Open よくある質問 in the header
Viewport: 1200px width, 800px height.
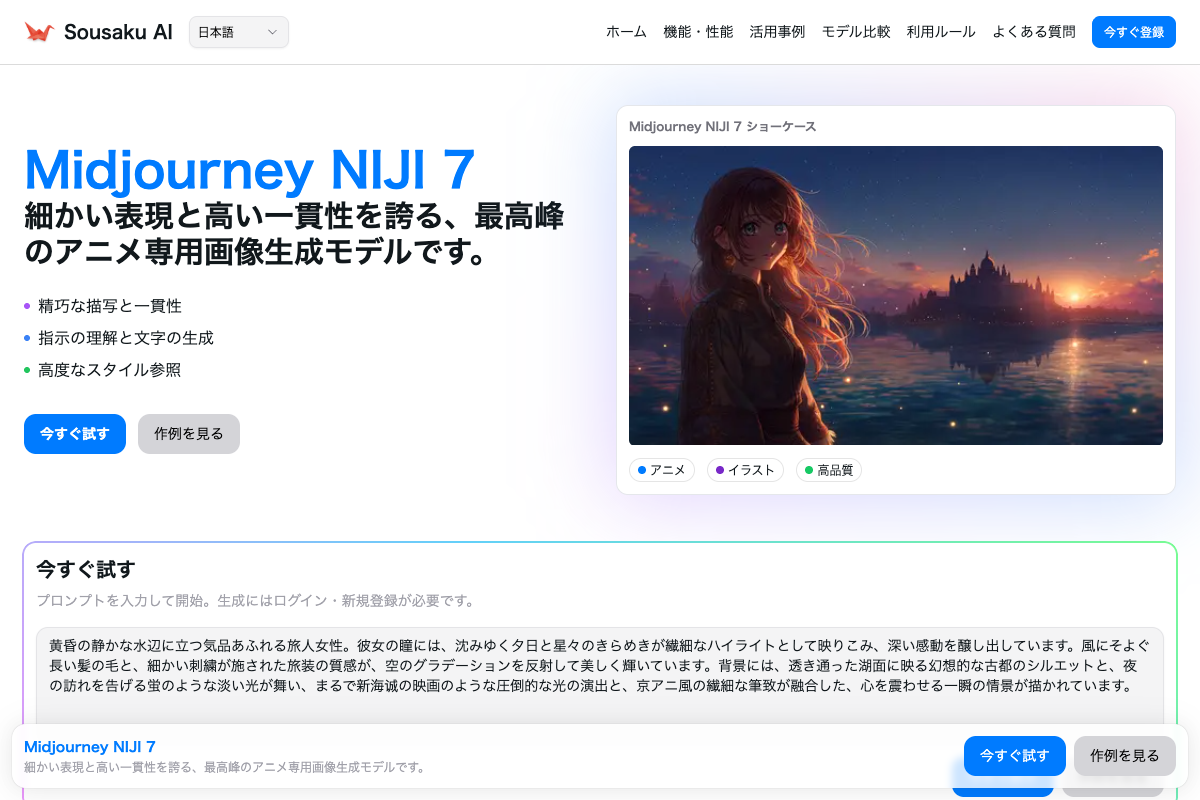tap(1034, 32)
